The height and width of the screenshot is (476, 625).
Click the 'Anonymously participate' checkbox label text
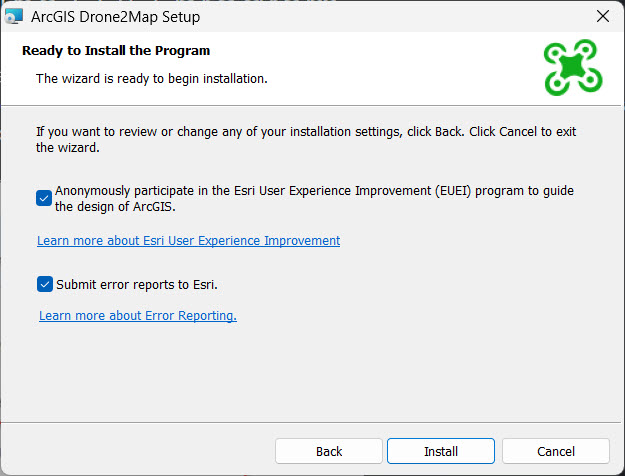pyautogui.click(x=314, y=199)
